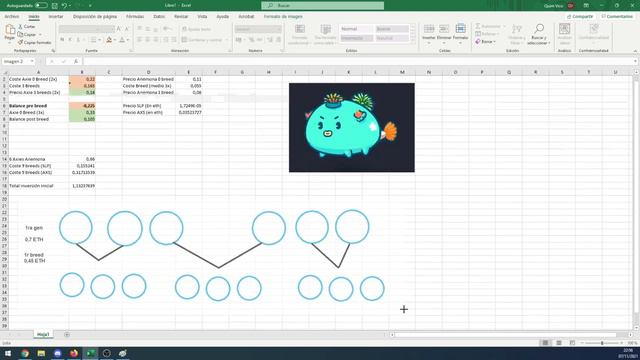The width and height of the screenshot is (640, 360).
Task: Click the Comentarios button
Action: (x=617, y=17)
